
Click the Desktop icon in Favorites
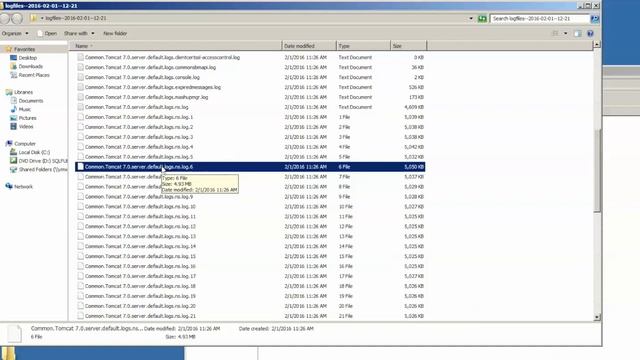pyautogui.click(x=13, y=58)
